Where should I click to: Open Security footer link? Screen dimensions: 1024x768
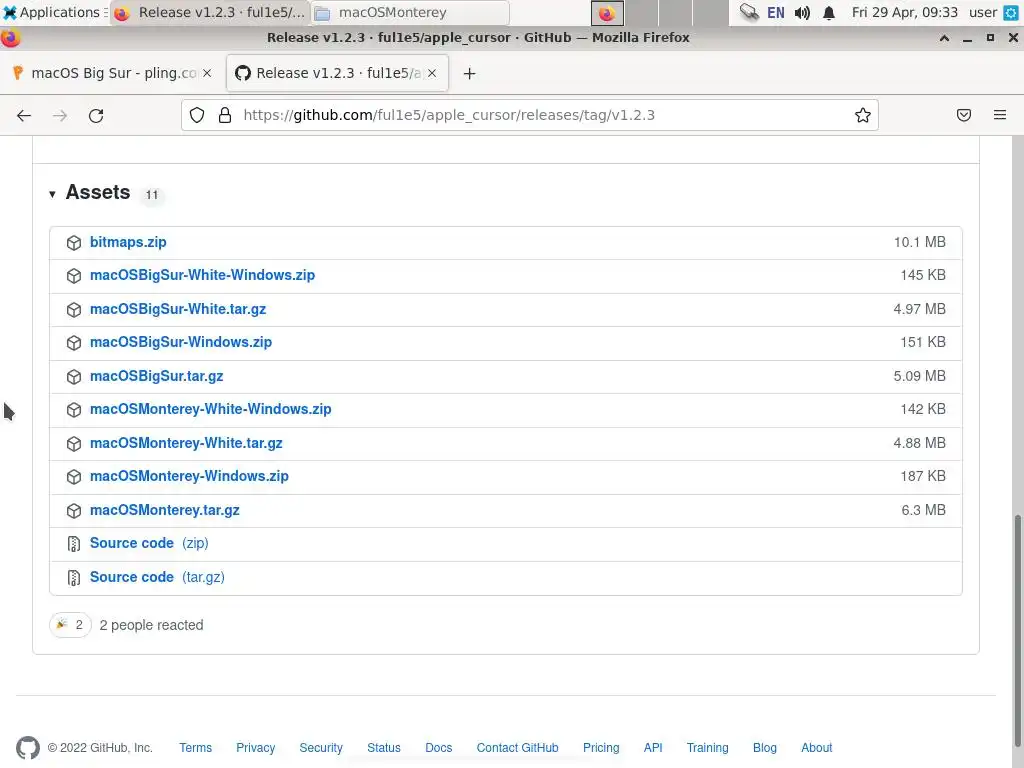[x=321, y=748]
